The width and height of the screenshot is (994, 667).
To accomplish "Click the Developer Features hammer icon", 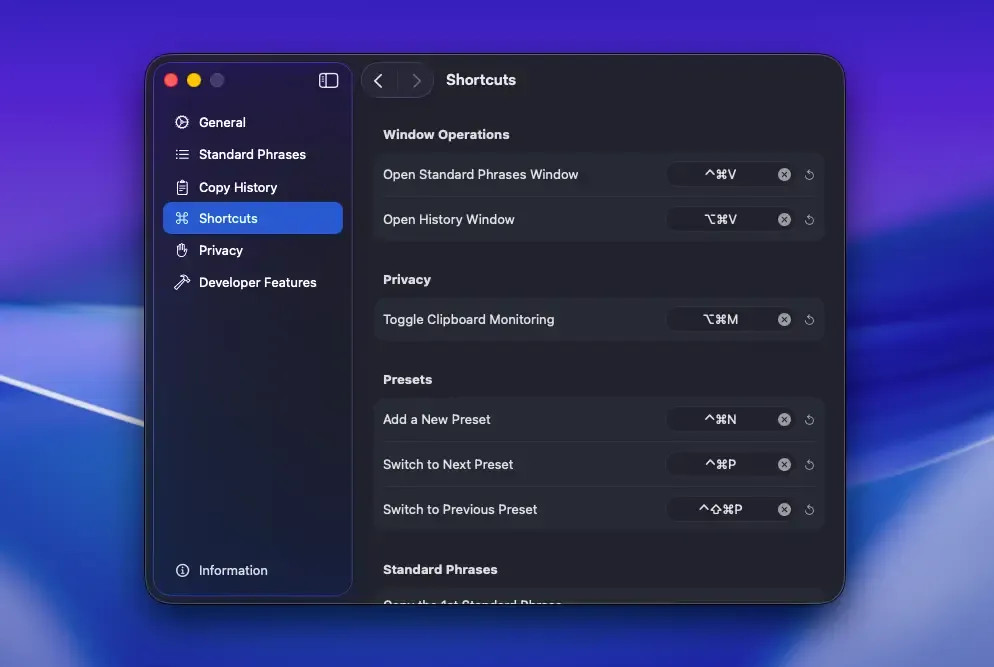I will tap(182, 282).
